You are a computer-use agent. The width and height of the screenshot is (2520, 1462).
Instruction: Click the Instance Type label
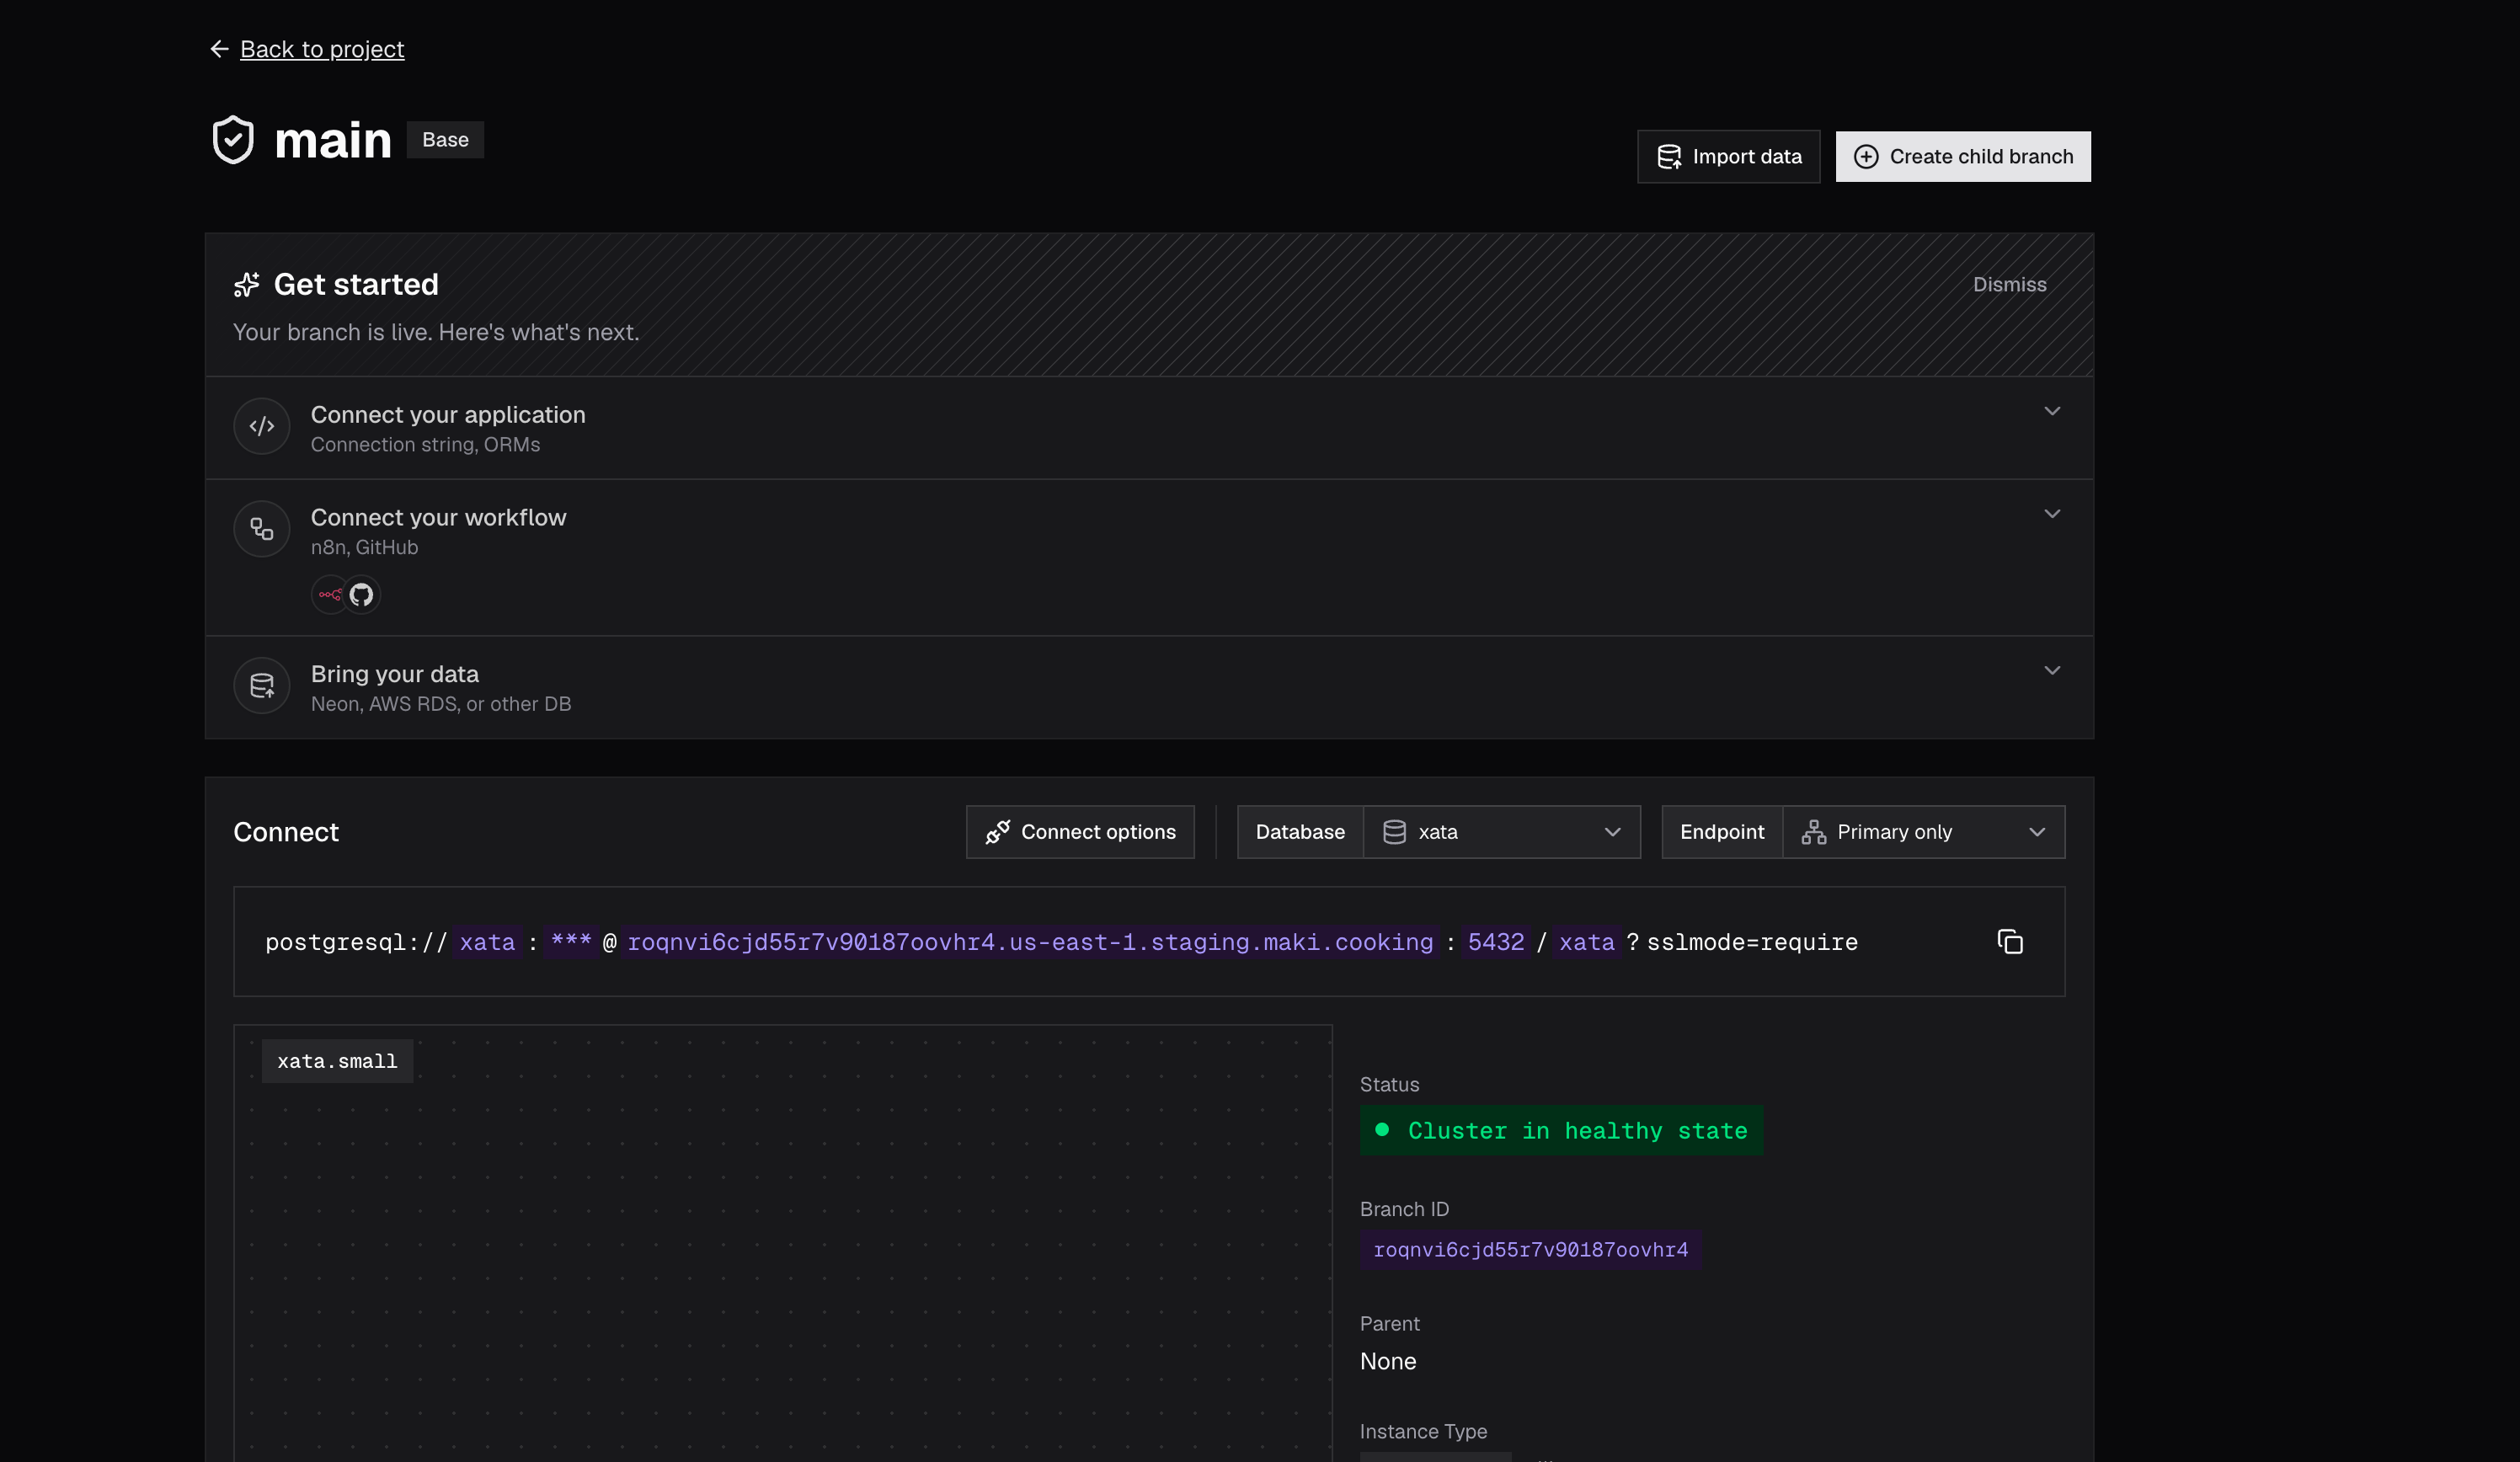(x=1423, y=1432)
